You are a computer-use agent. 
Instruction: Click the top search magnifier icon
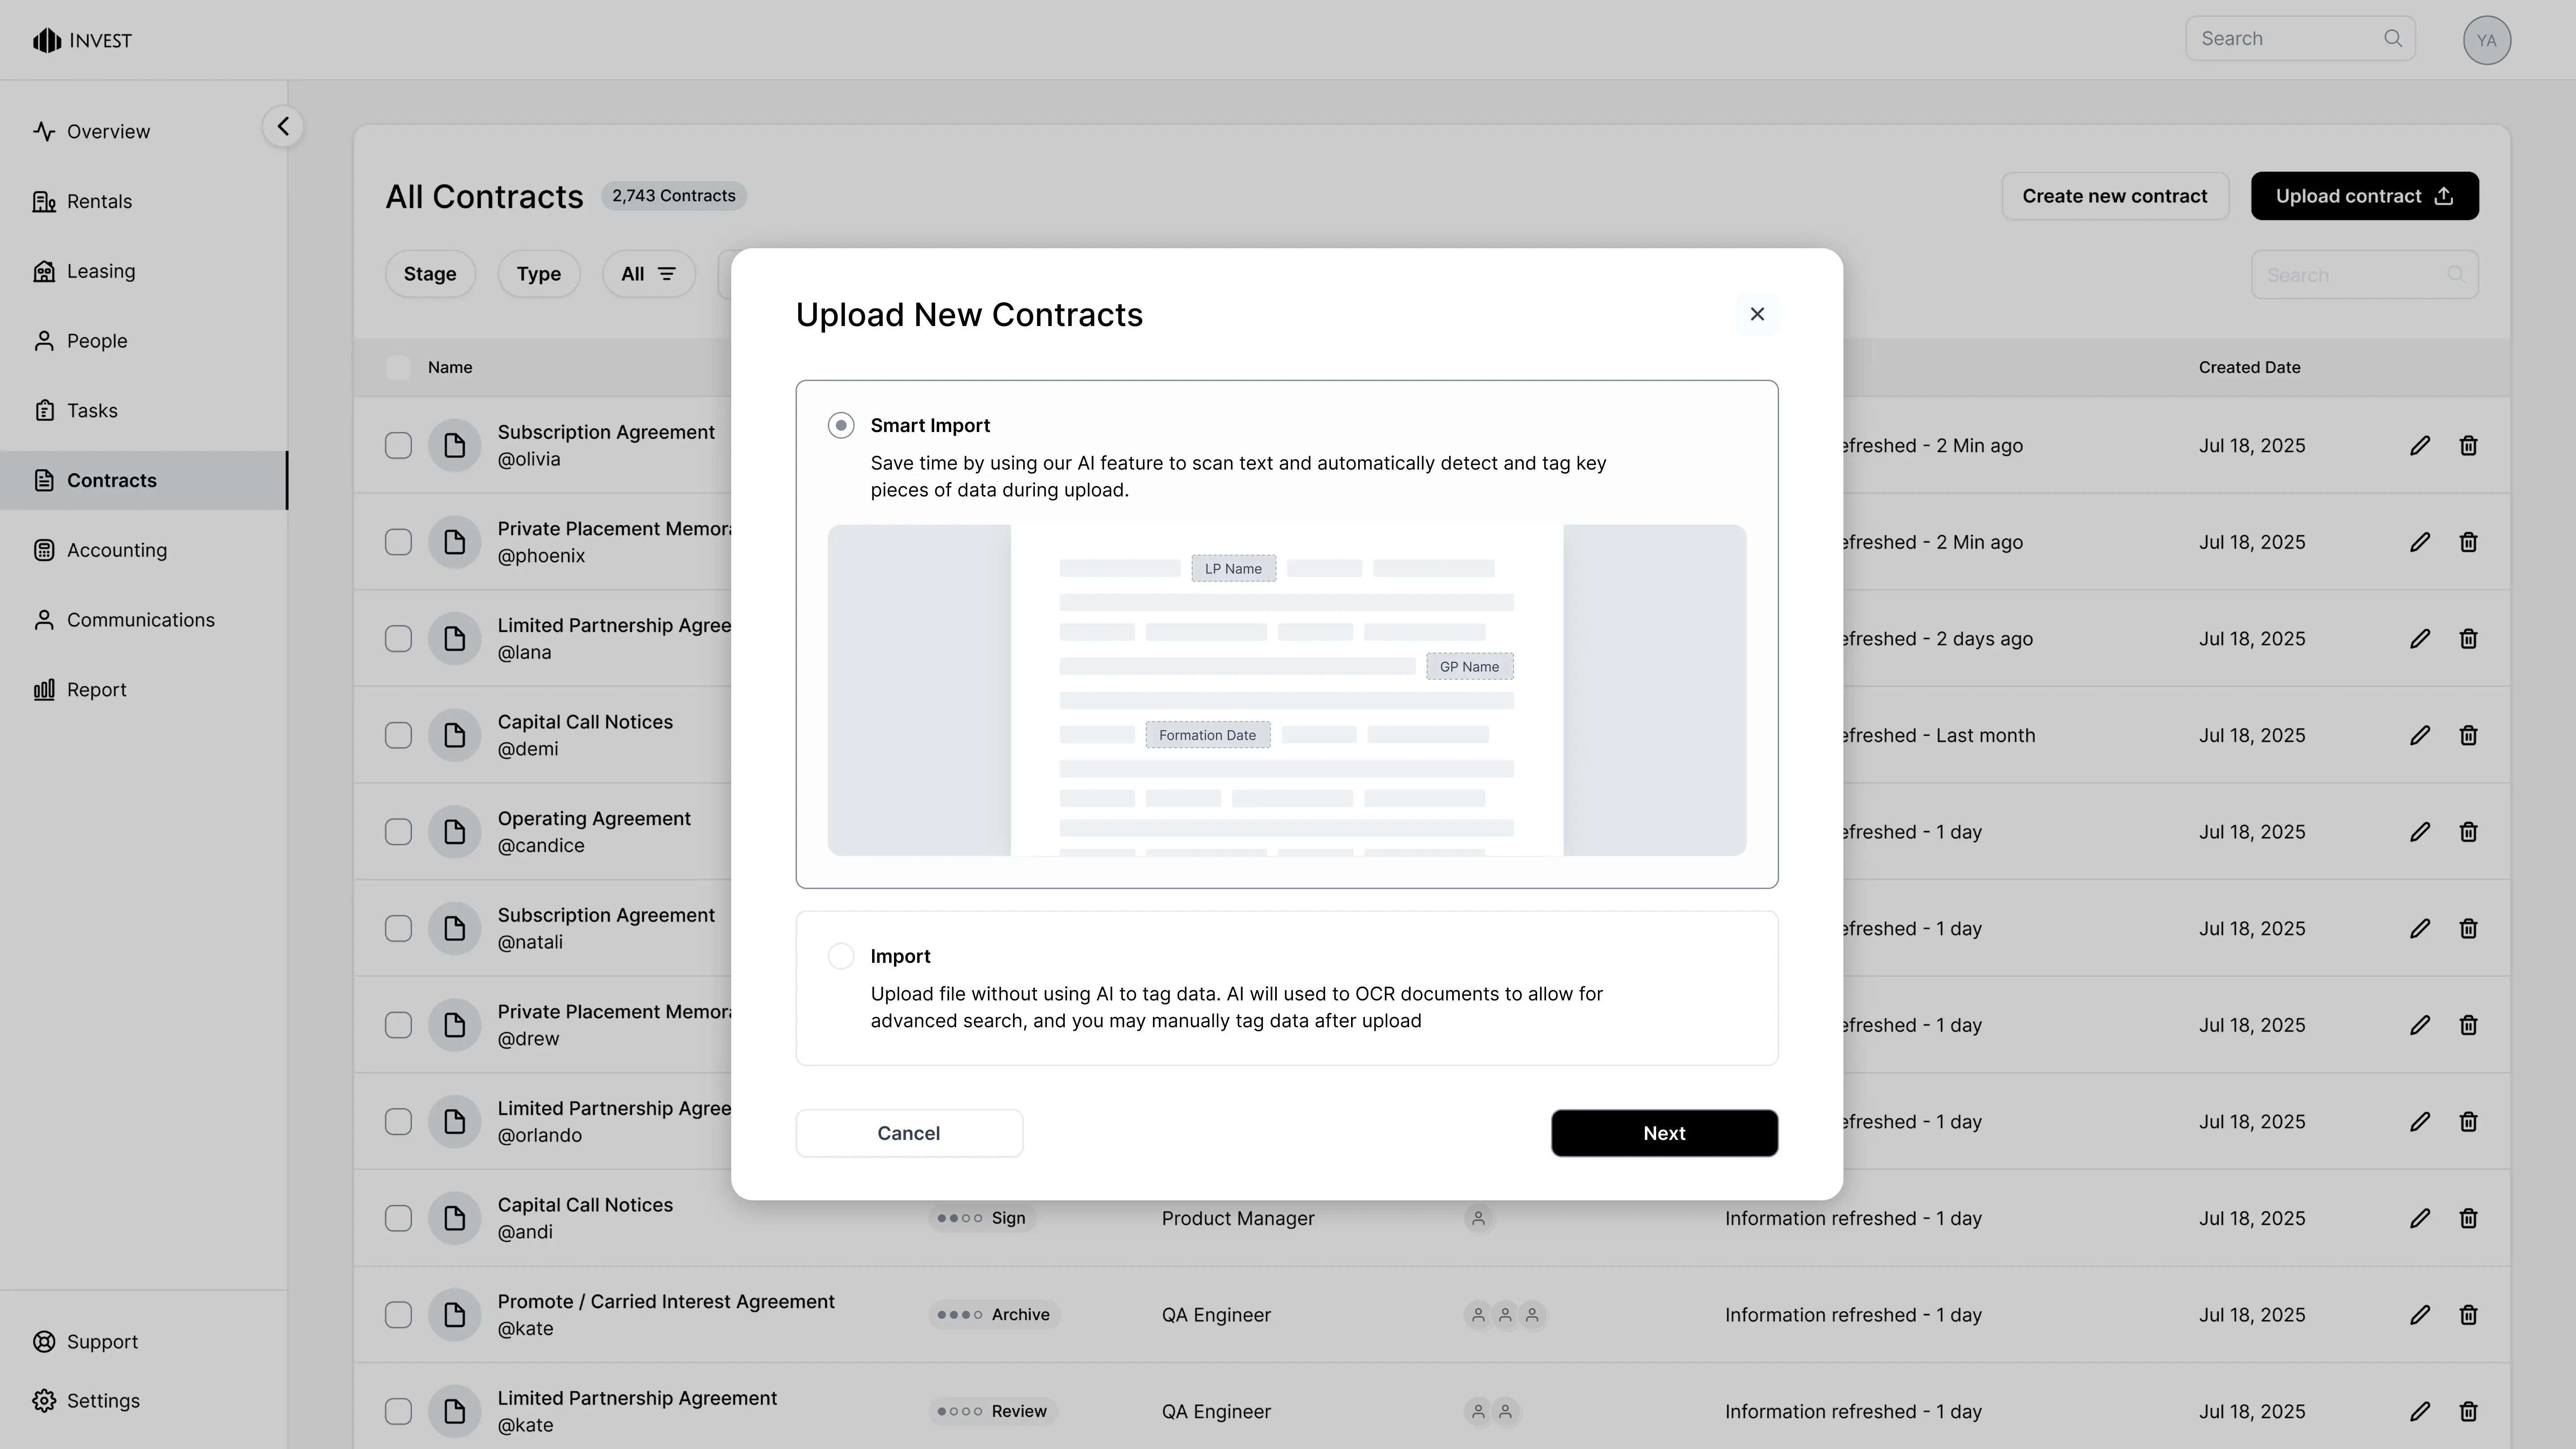(2392, 39)
